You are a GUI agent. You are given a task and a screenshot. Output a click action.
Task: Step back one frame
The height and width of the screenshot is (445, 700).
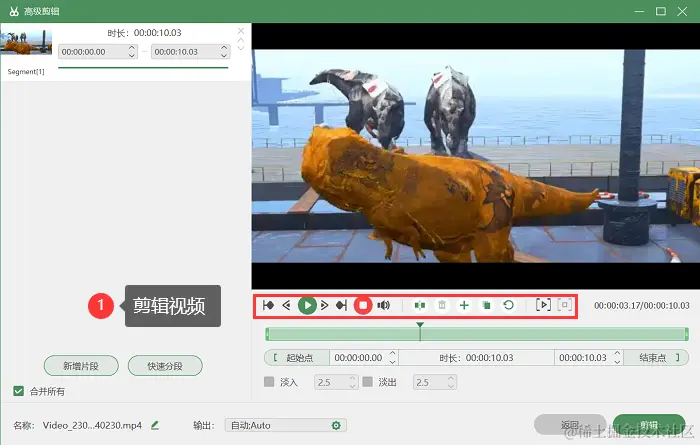coord(287,305)
